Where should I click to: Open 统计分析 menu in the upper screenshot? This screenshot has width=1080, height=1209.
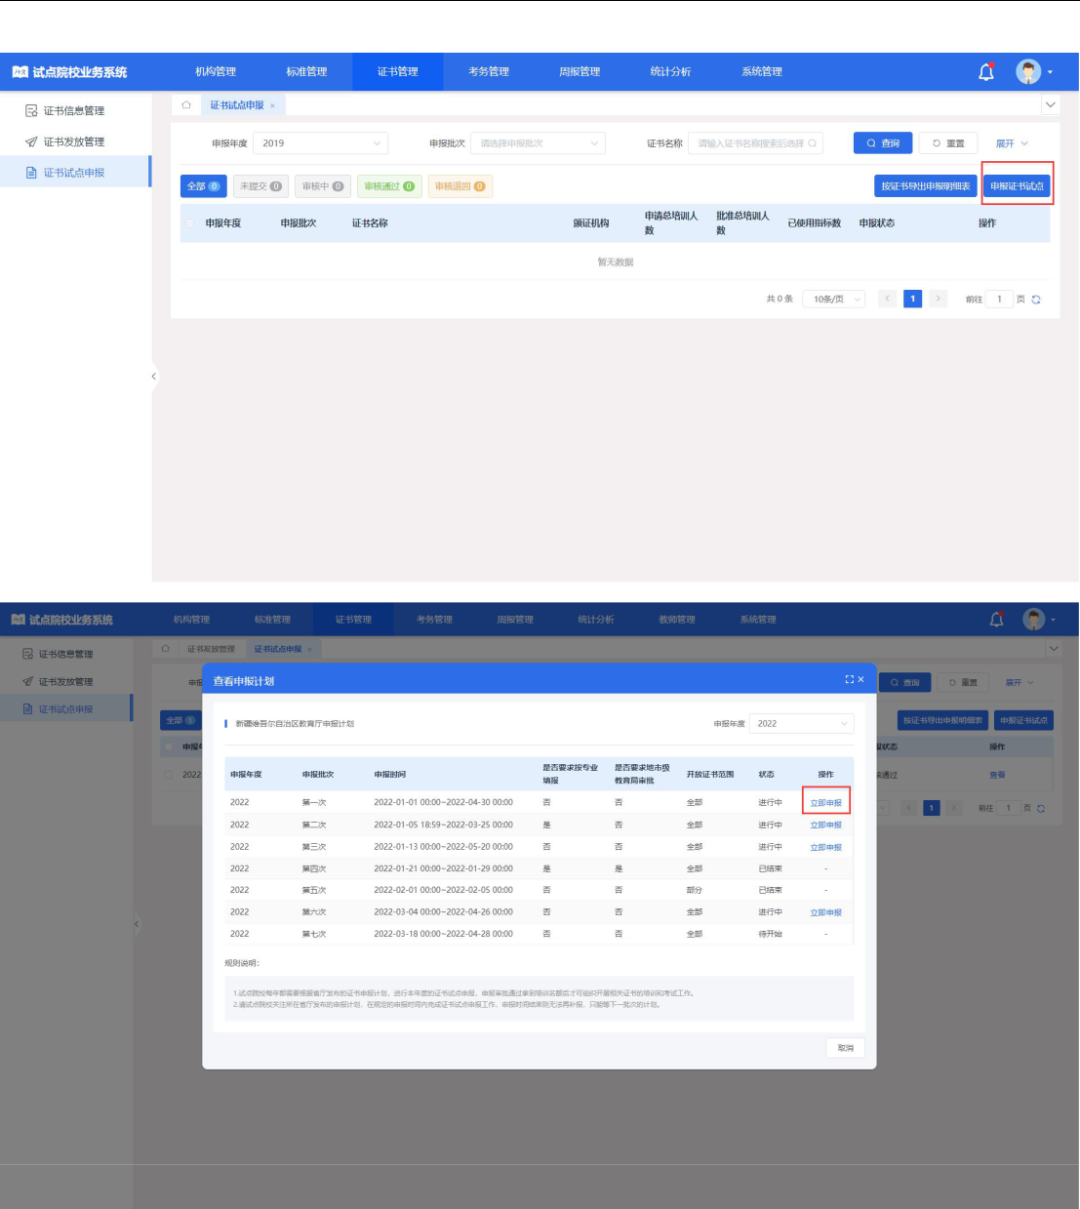coord(670,72)
